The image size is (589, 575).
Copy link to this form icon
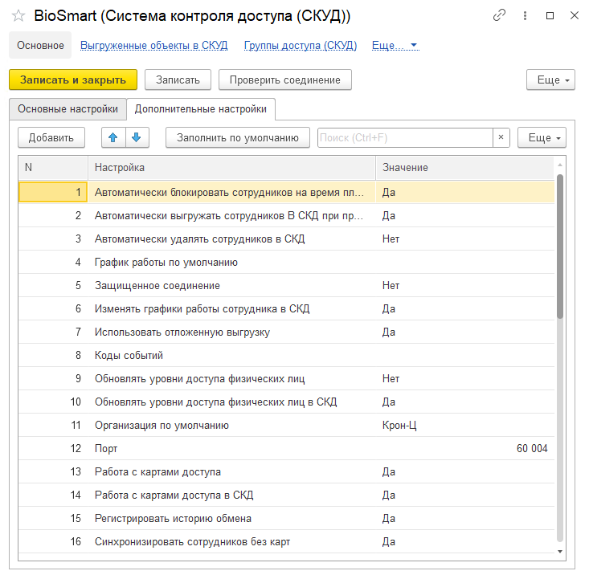tap(499, 15)
